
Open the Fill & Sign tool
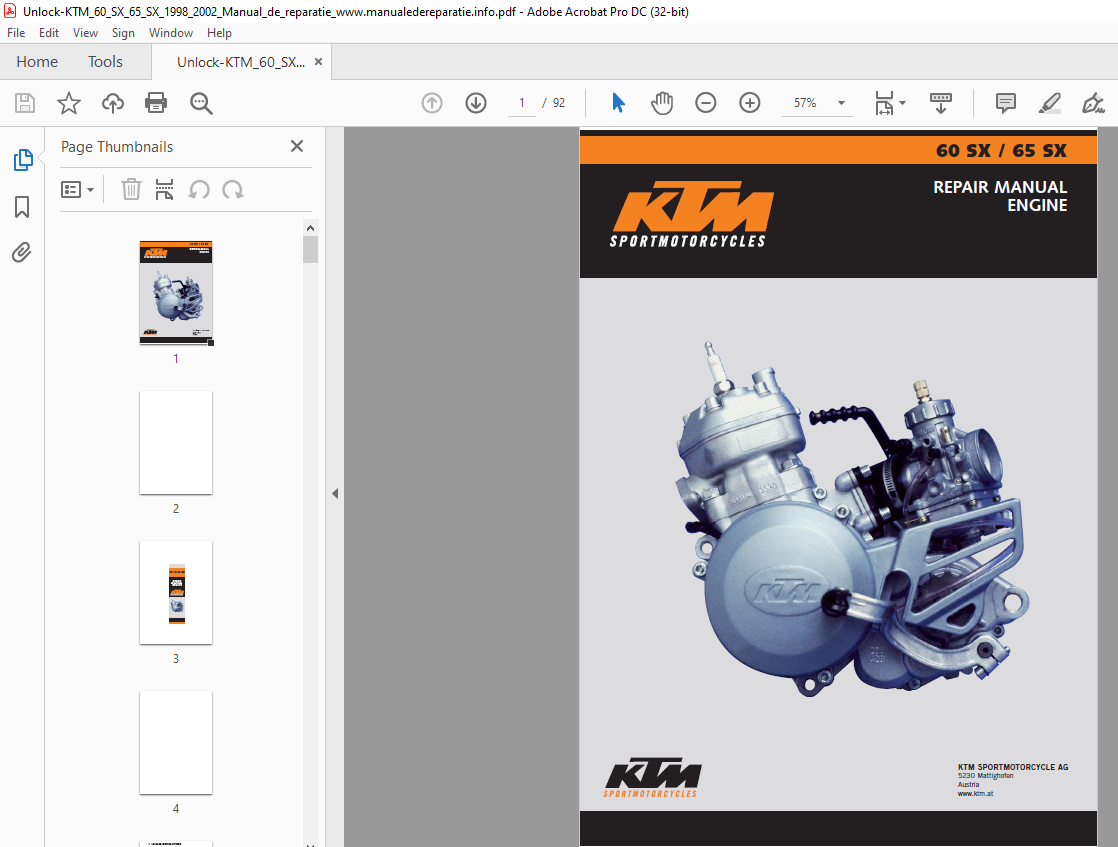pos(1093,103)
